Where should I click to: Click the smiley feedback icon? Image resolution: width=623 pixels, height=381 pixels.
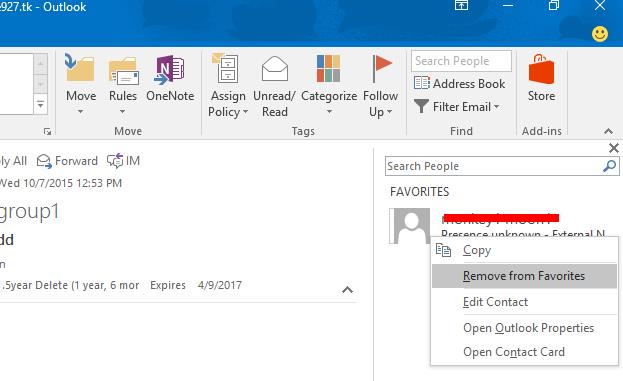(x=600, y=34)
